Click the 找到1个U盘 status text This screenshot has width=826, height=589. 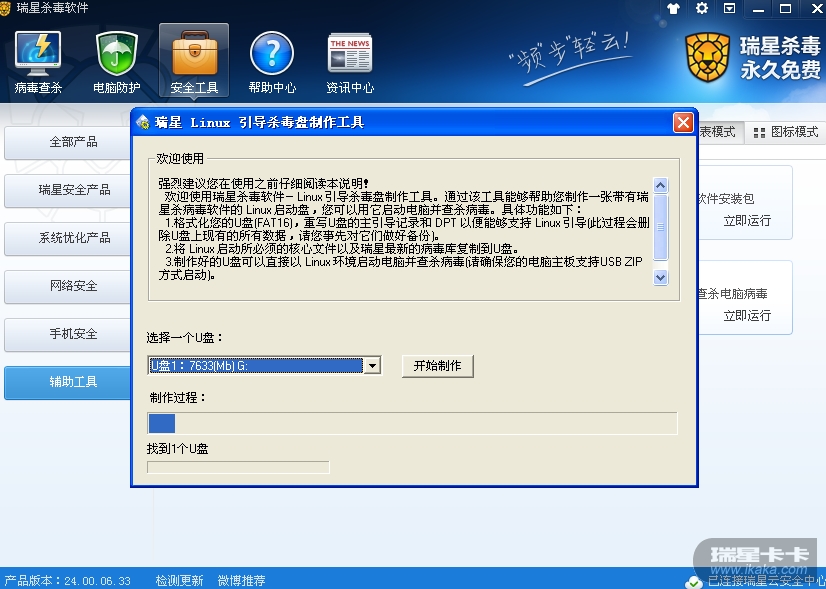coord(178,449)
